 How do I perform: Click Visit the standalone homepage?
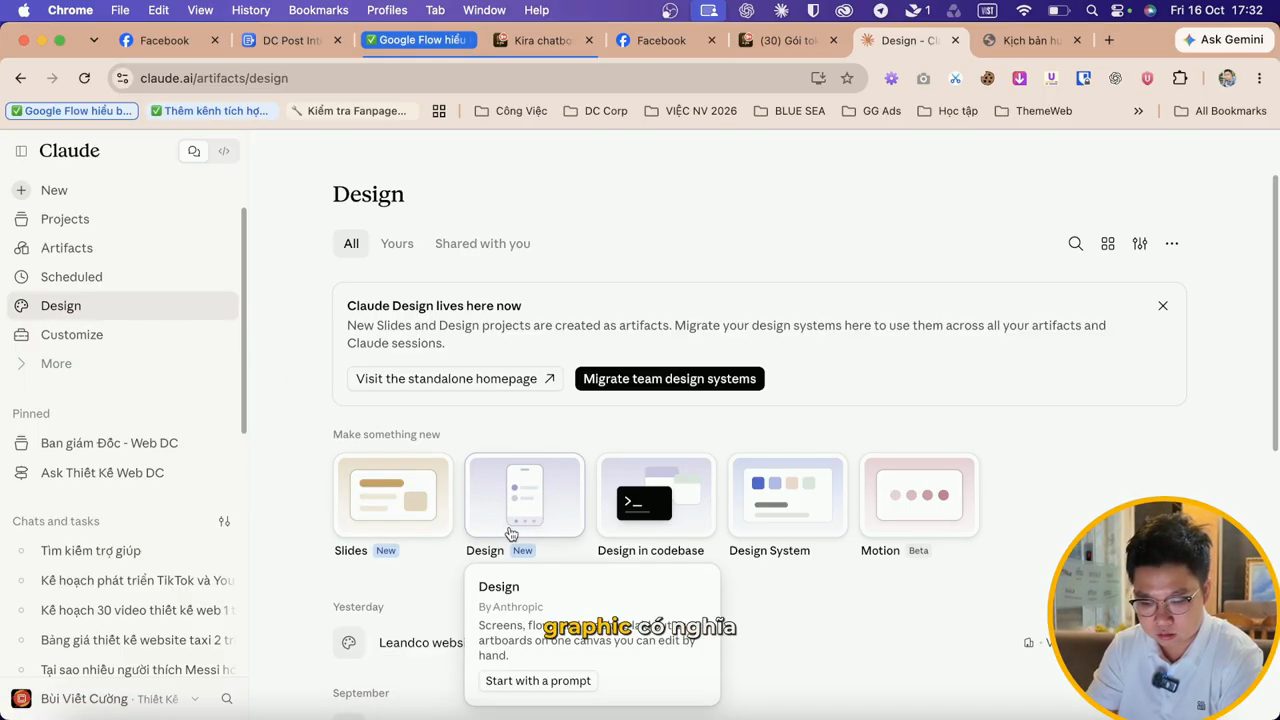point(455,379)
